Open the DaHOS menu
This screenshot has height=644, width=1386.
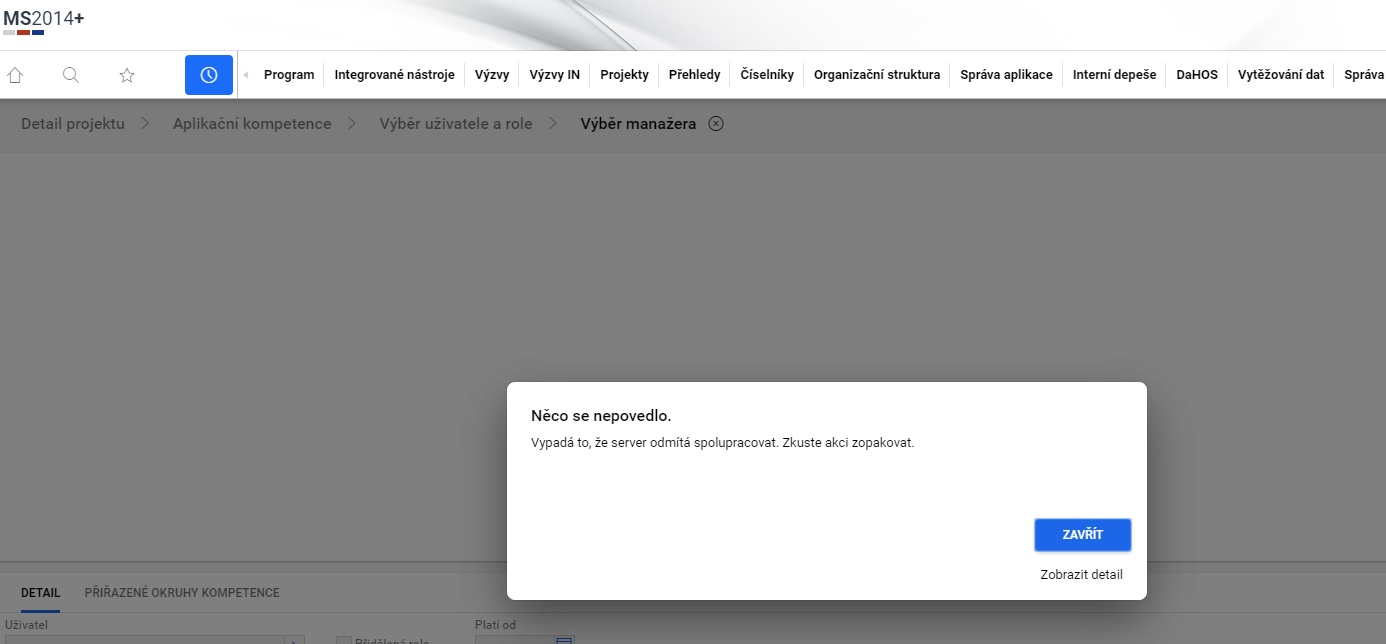tap(1197, 75)
